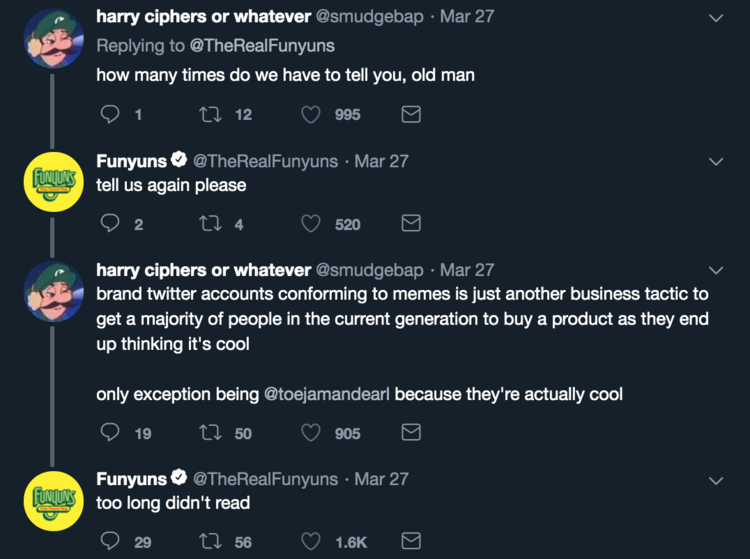Share 'brand twitter accounts' tweet via message

coord(410,433)
